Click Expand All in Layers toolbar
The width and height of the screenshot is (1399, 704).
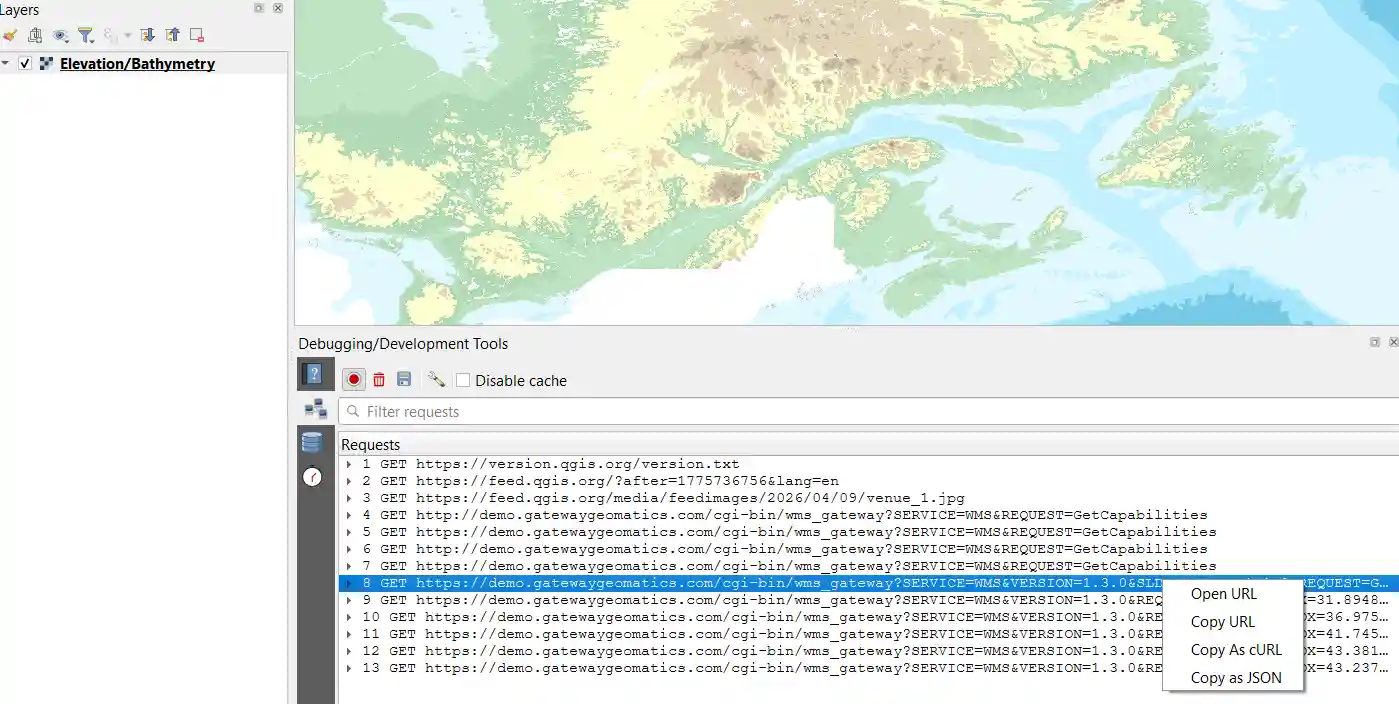[147, 35]
